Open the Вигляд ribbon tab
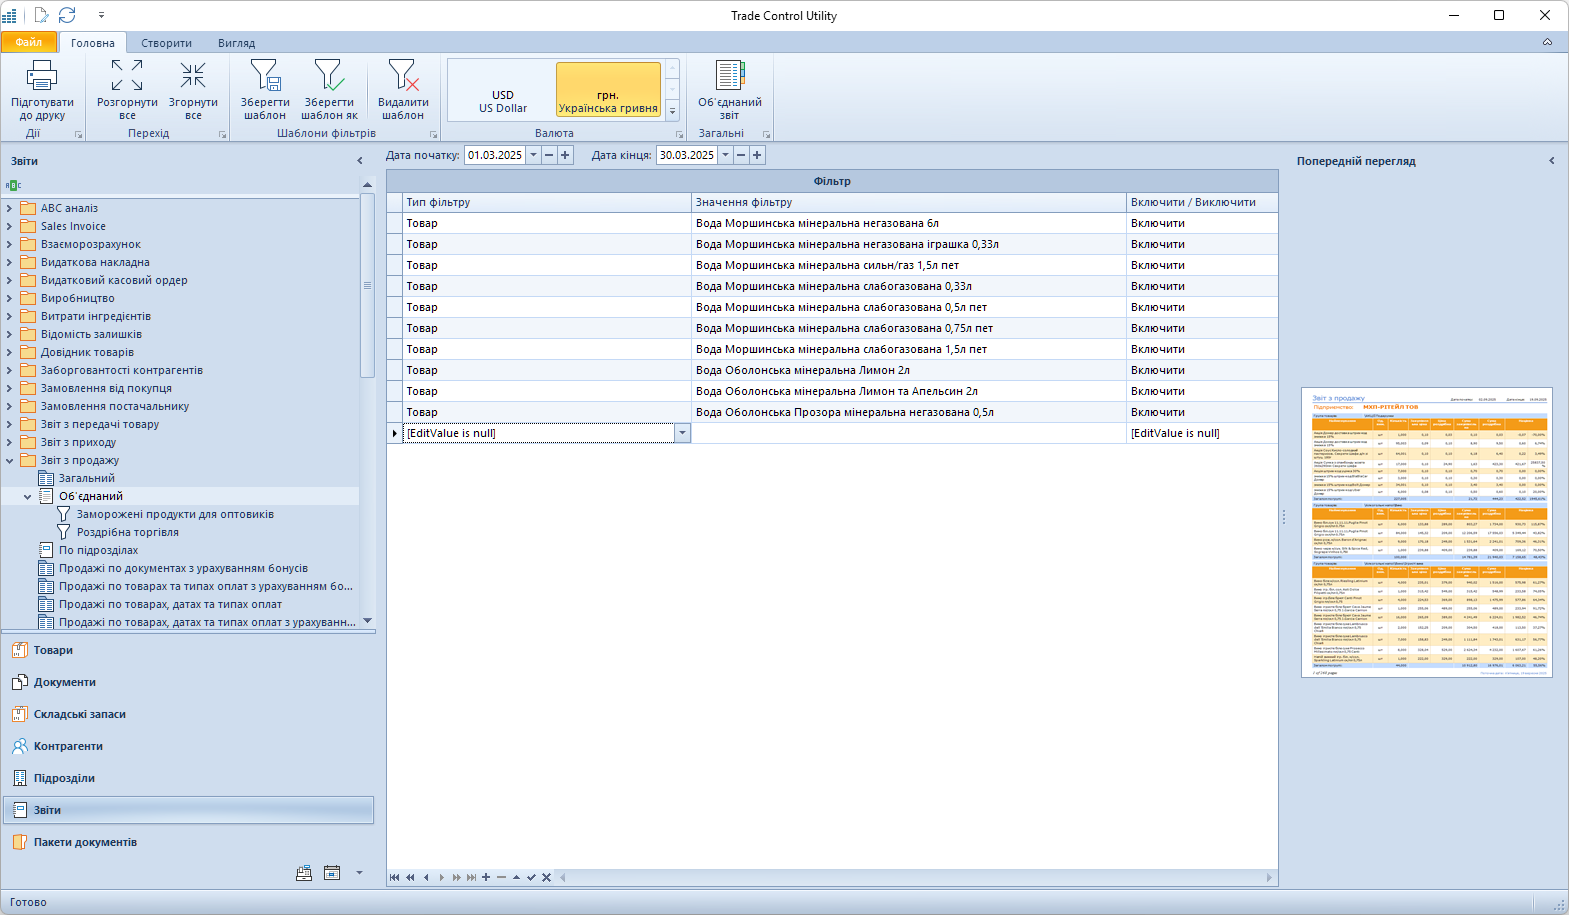1569x915 pixels. pos(237,43)
